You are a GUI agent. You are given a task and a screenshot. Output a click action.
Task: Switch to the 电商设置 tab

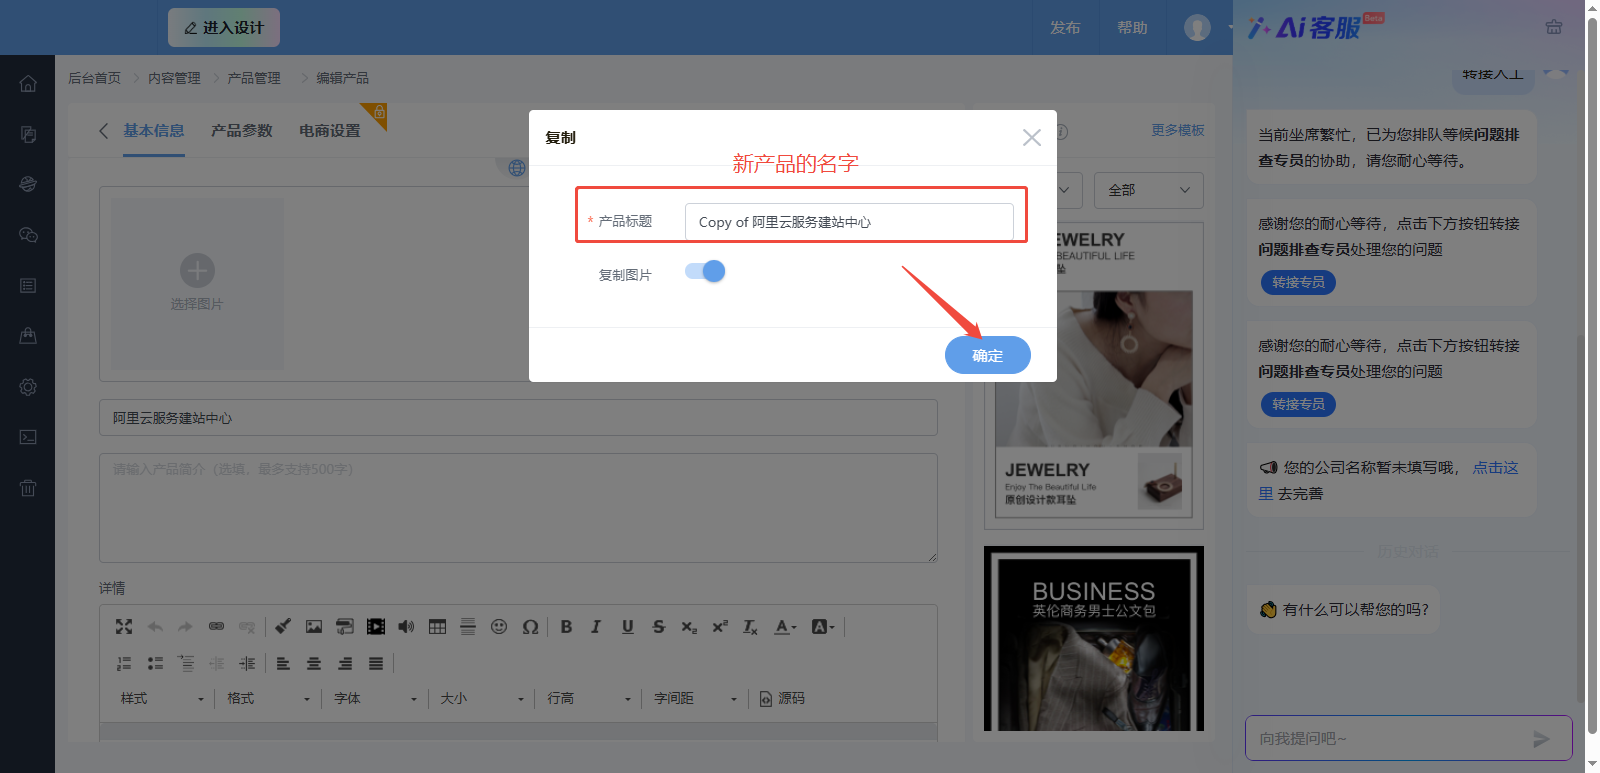pyautogui.click(x=329, y=131)
